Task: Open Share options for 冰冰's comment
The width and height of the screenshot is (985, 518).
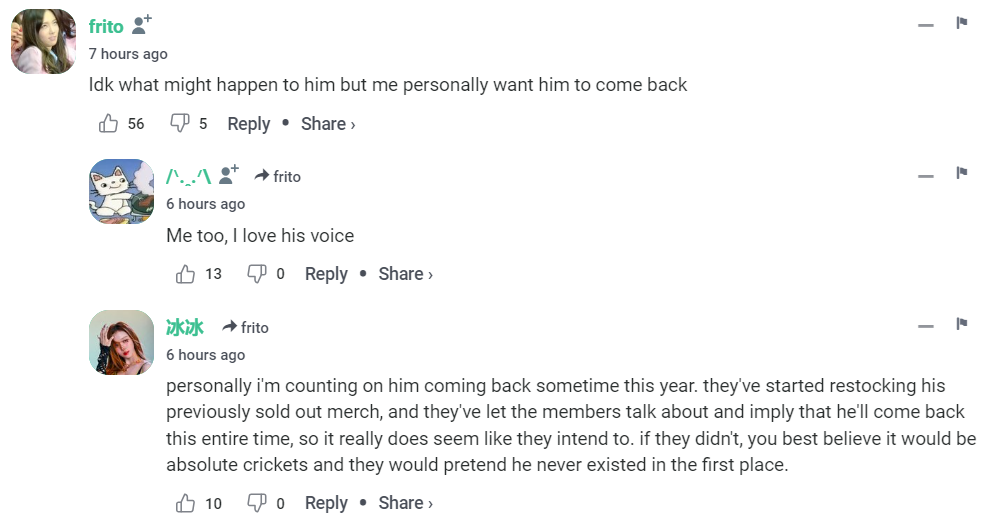Action: point(405,503)
